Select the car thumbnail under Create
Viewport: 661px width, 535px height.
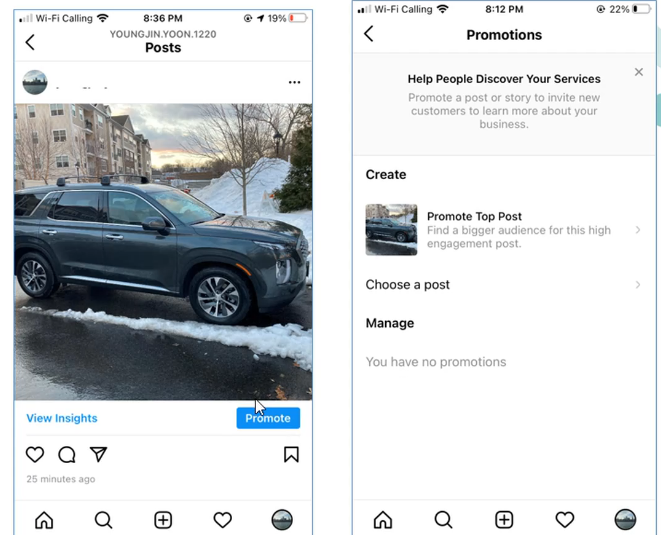(391, 230)
